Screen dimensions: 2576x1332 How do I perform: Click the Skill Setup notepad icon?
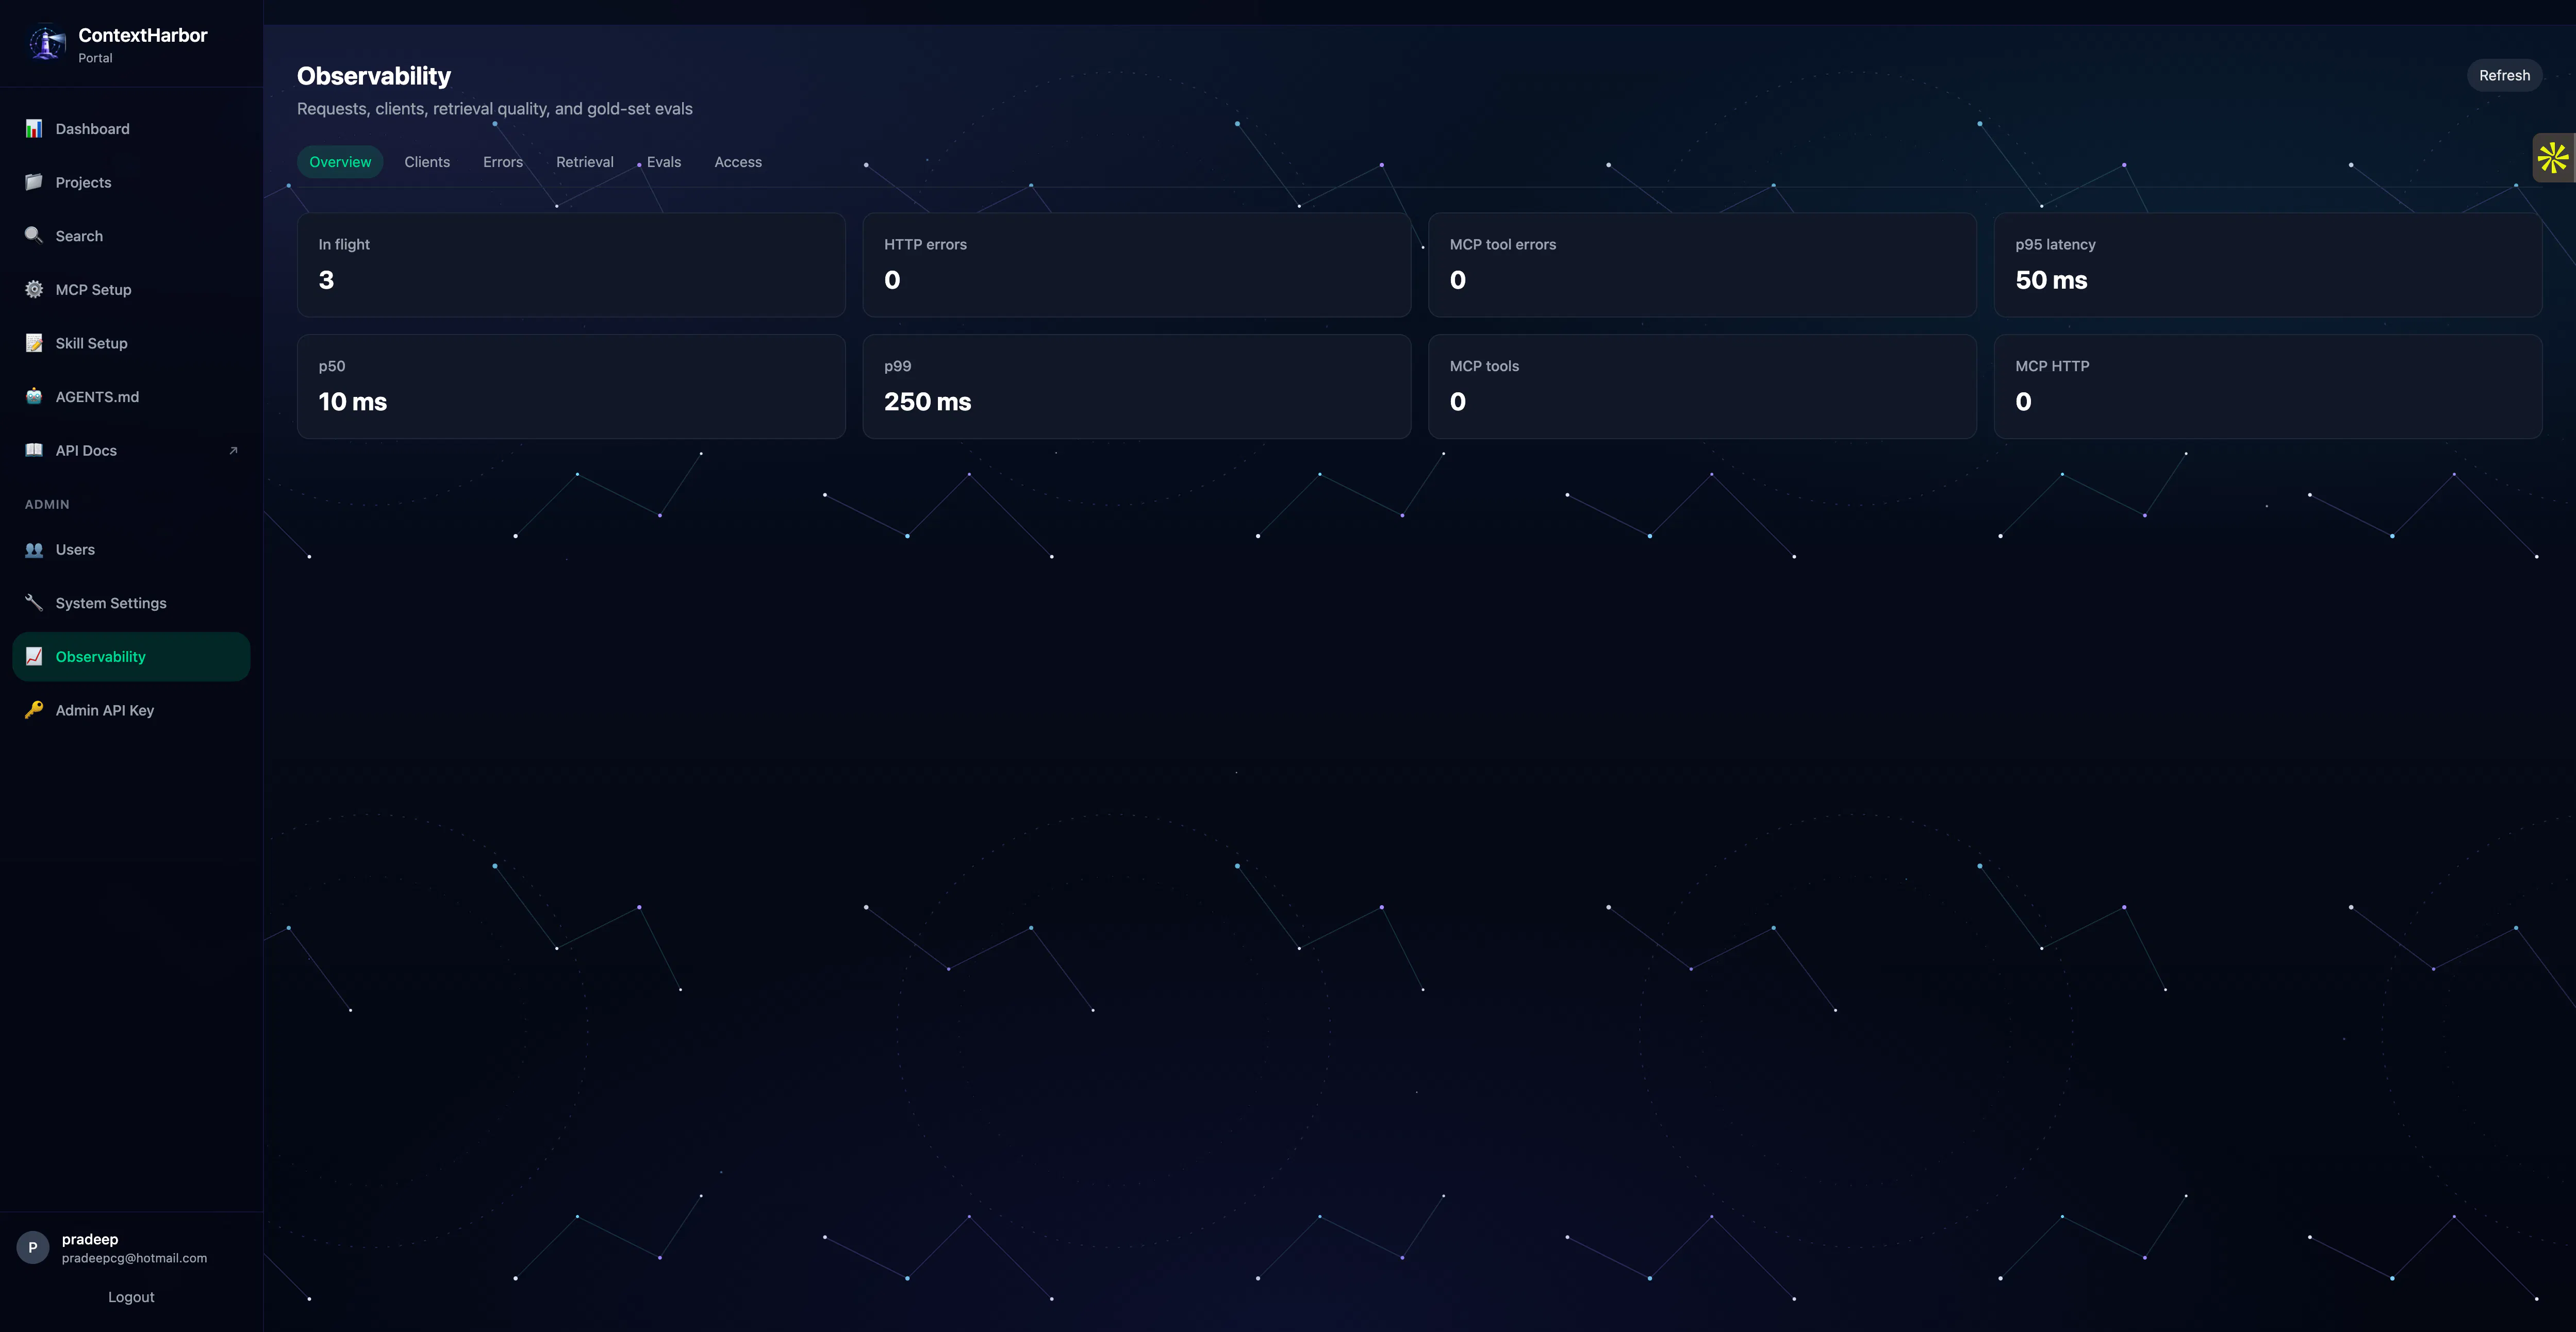[x=34, y=343]
